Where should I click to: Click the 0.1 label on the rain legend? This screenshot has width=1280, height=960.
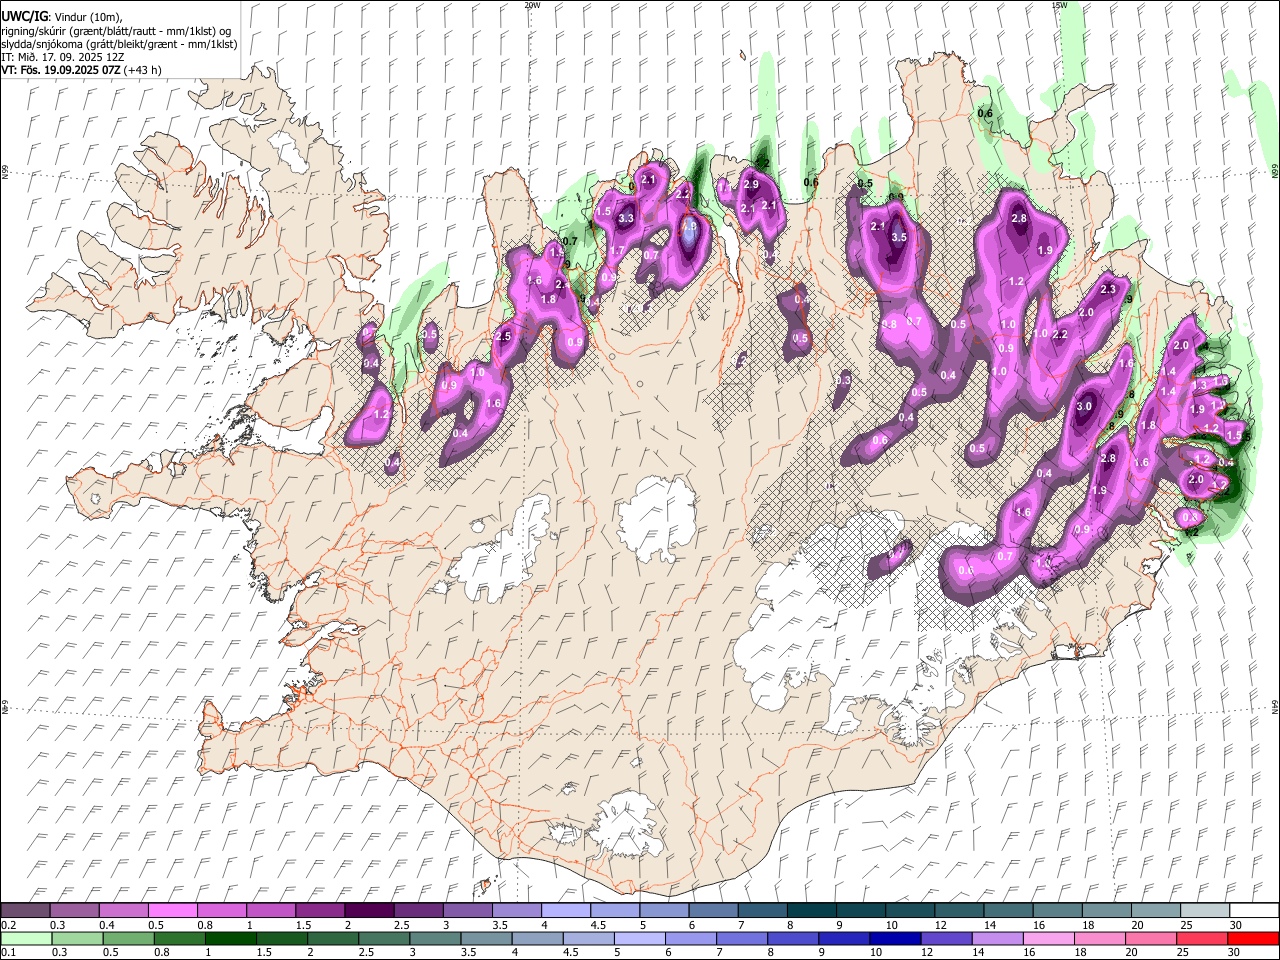7,952
